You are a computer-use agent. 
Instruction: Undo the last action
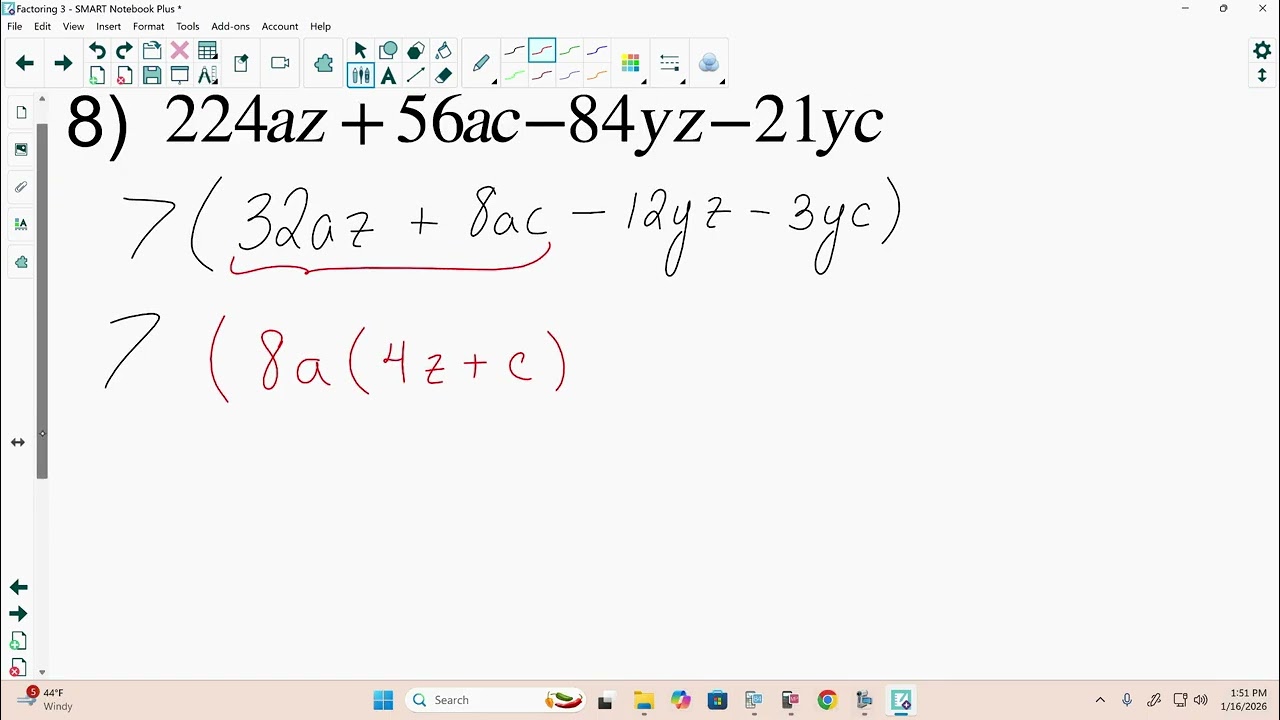tap(97, 51)
